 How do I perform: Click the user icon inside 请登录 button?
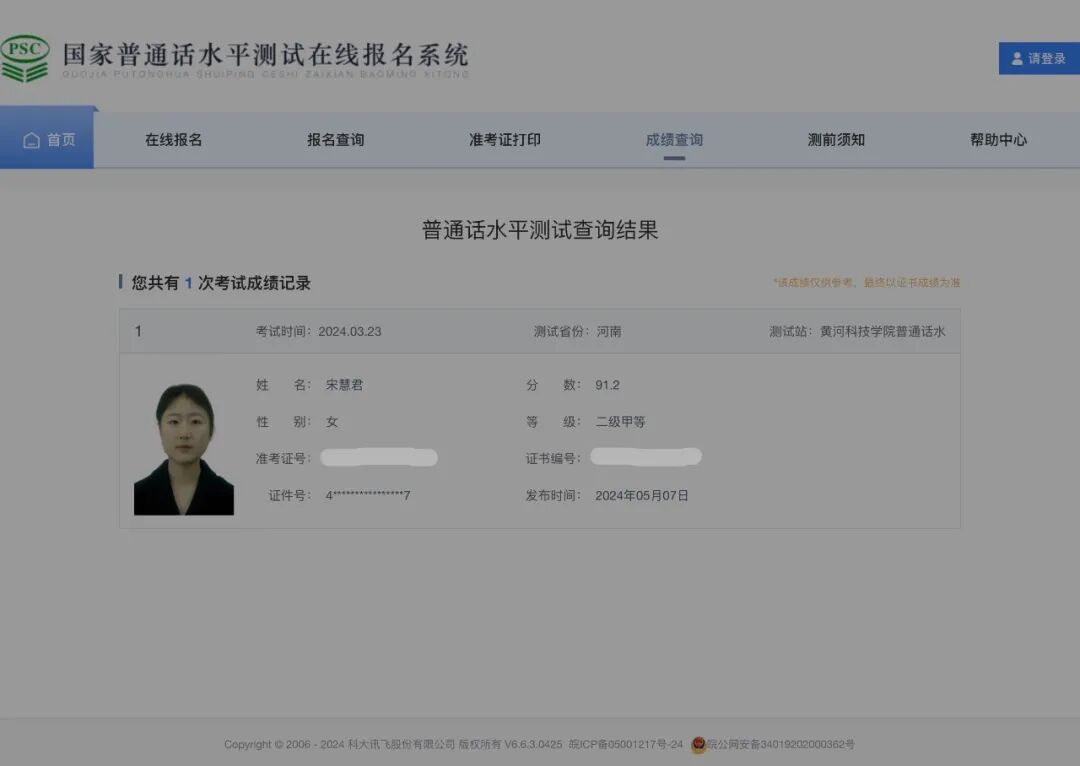coord(1017,58)
